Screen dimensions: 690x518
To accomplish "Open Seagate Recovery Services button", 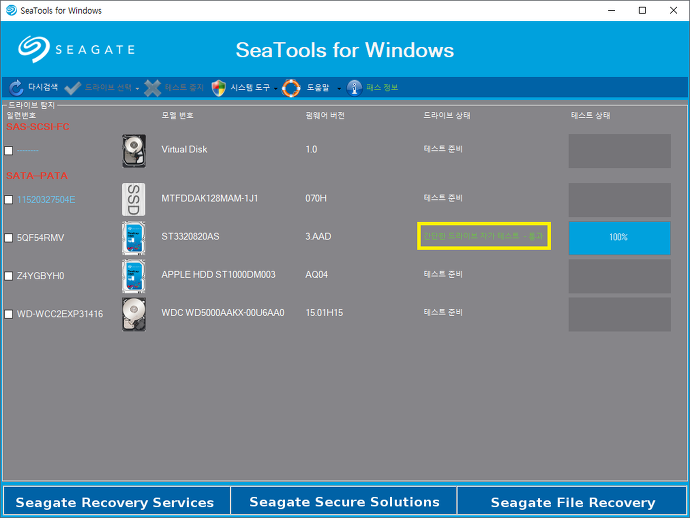I will 116,501.
